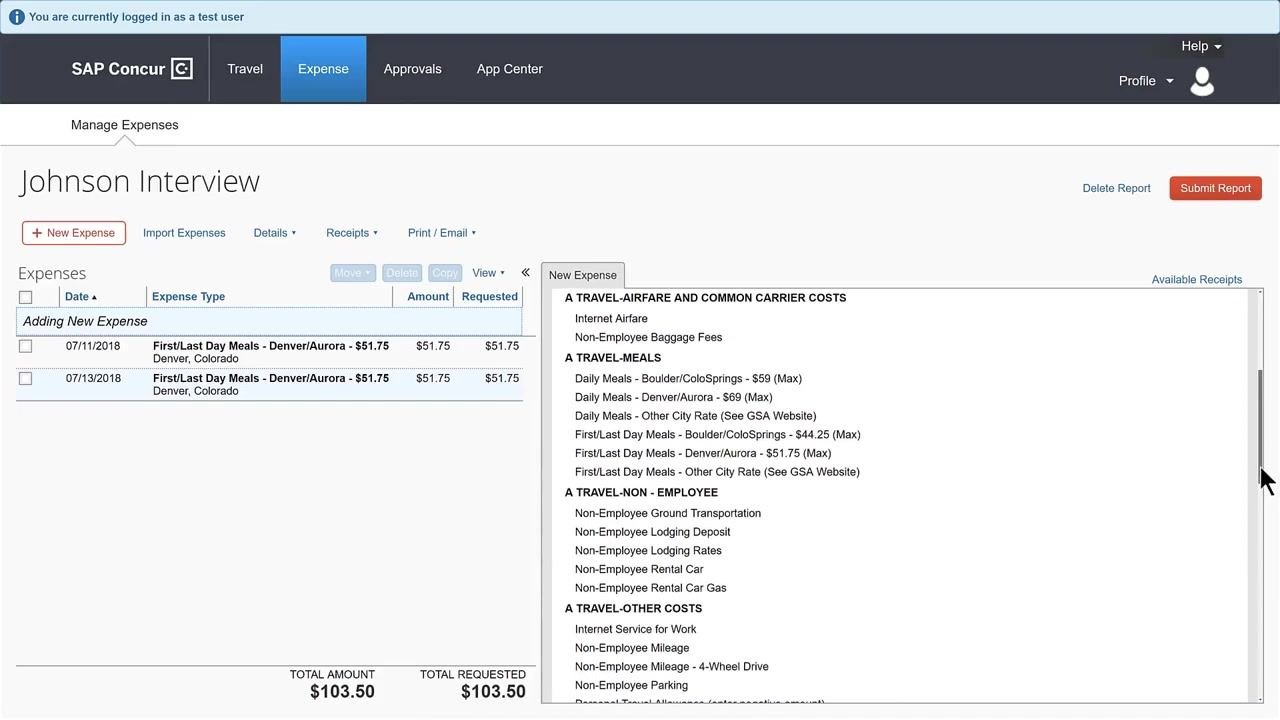Click the info icon in login banner
The height and width of the screenshot is (720, 1280).
16,17
